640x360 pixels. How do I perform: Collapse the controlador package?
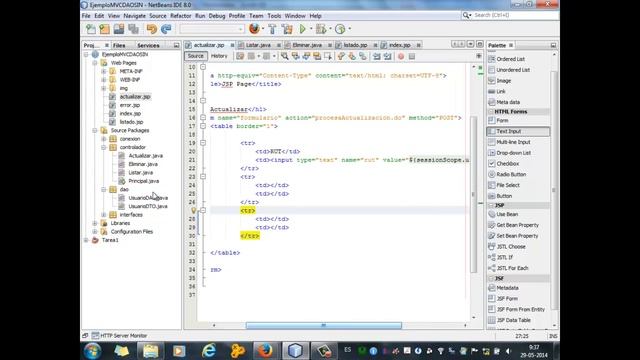tap(104, 147)
